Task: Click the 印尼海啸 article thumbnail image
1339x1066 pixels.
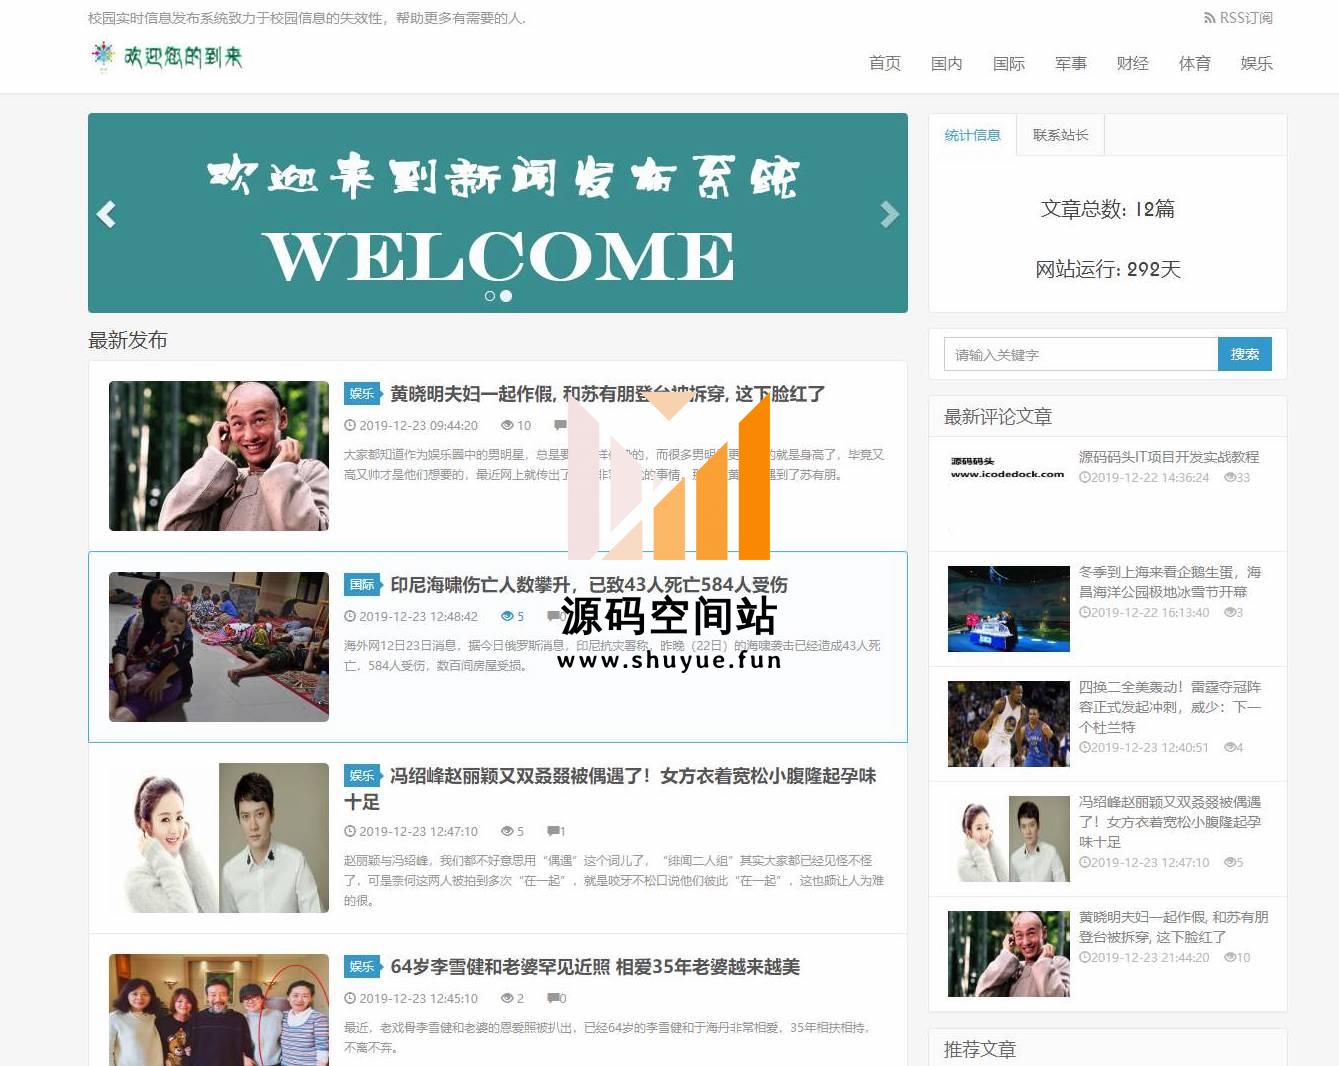Action: pyautogui.click(x=218, y=647)
